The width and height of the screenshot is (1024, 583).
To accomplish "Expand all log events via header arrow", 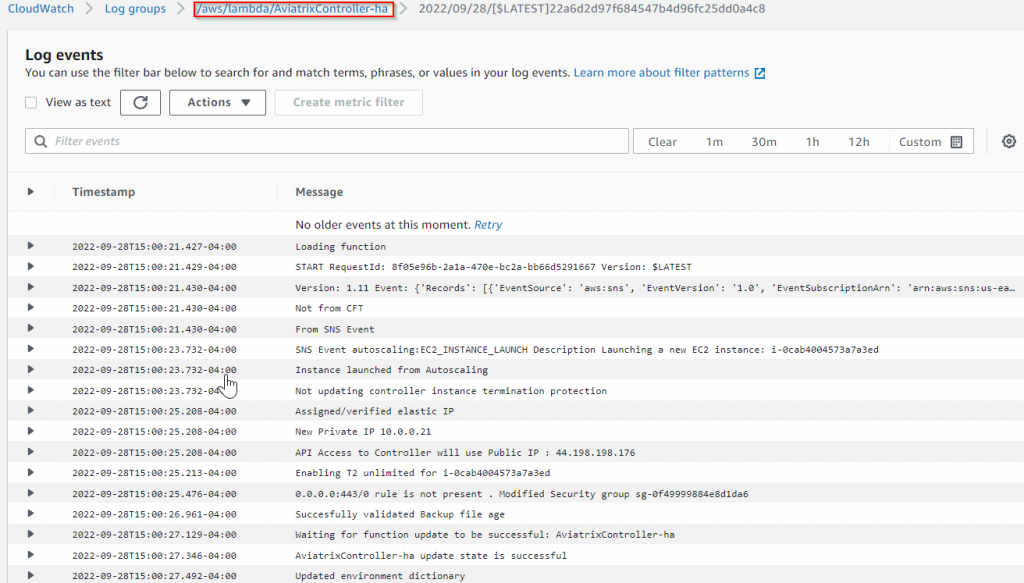I will (x=31, y=192).
